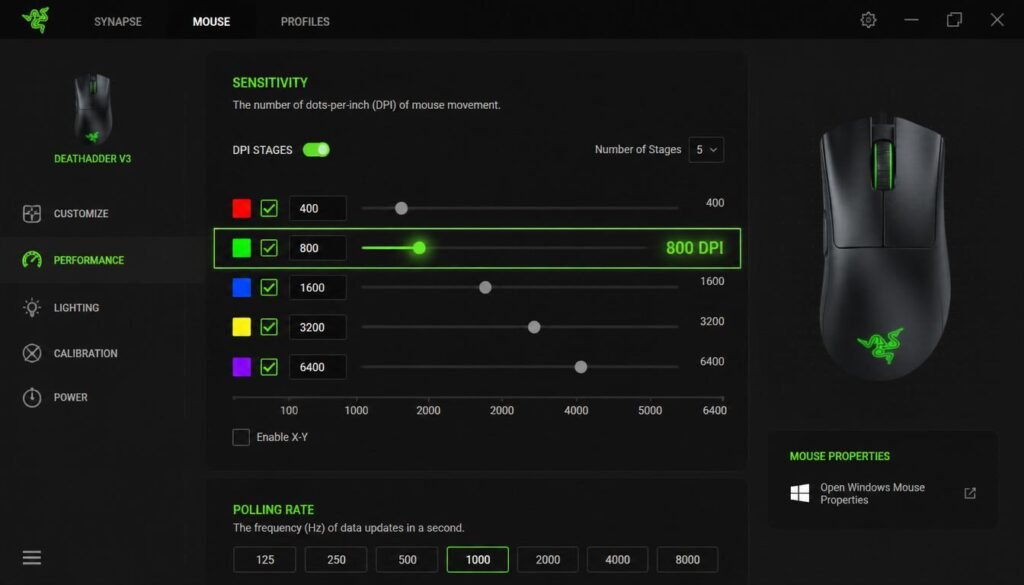Click the "POLLING RATE" heading

click(x=273, y=510)
